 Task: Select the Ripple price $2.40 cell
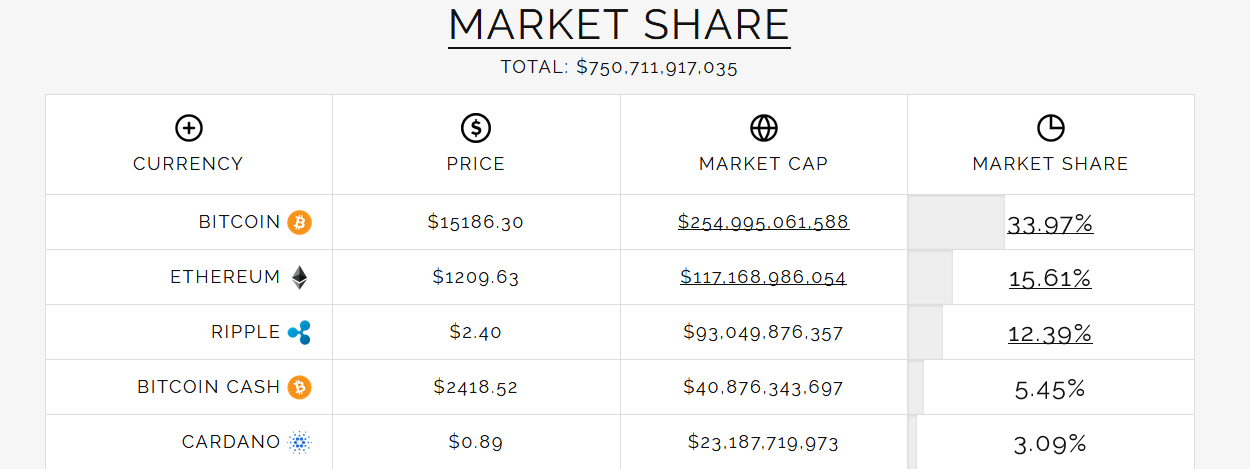pos(476,332)
